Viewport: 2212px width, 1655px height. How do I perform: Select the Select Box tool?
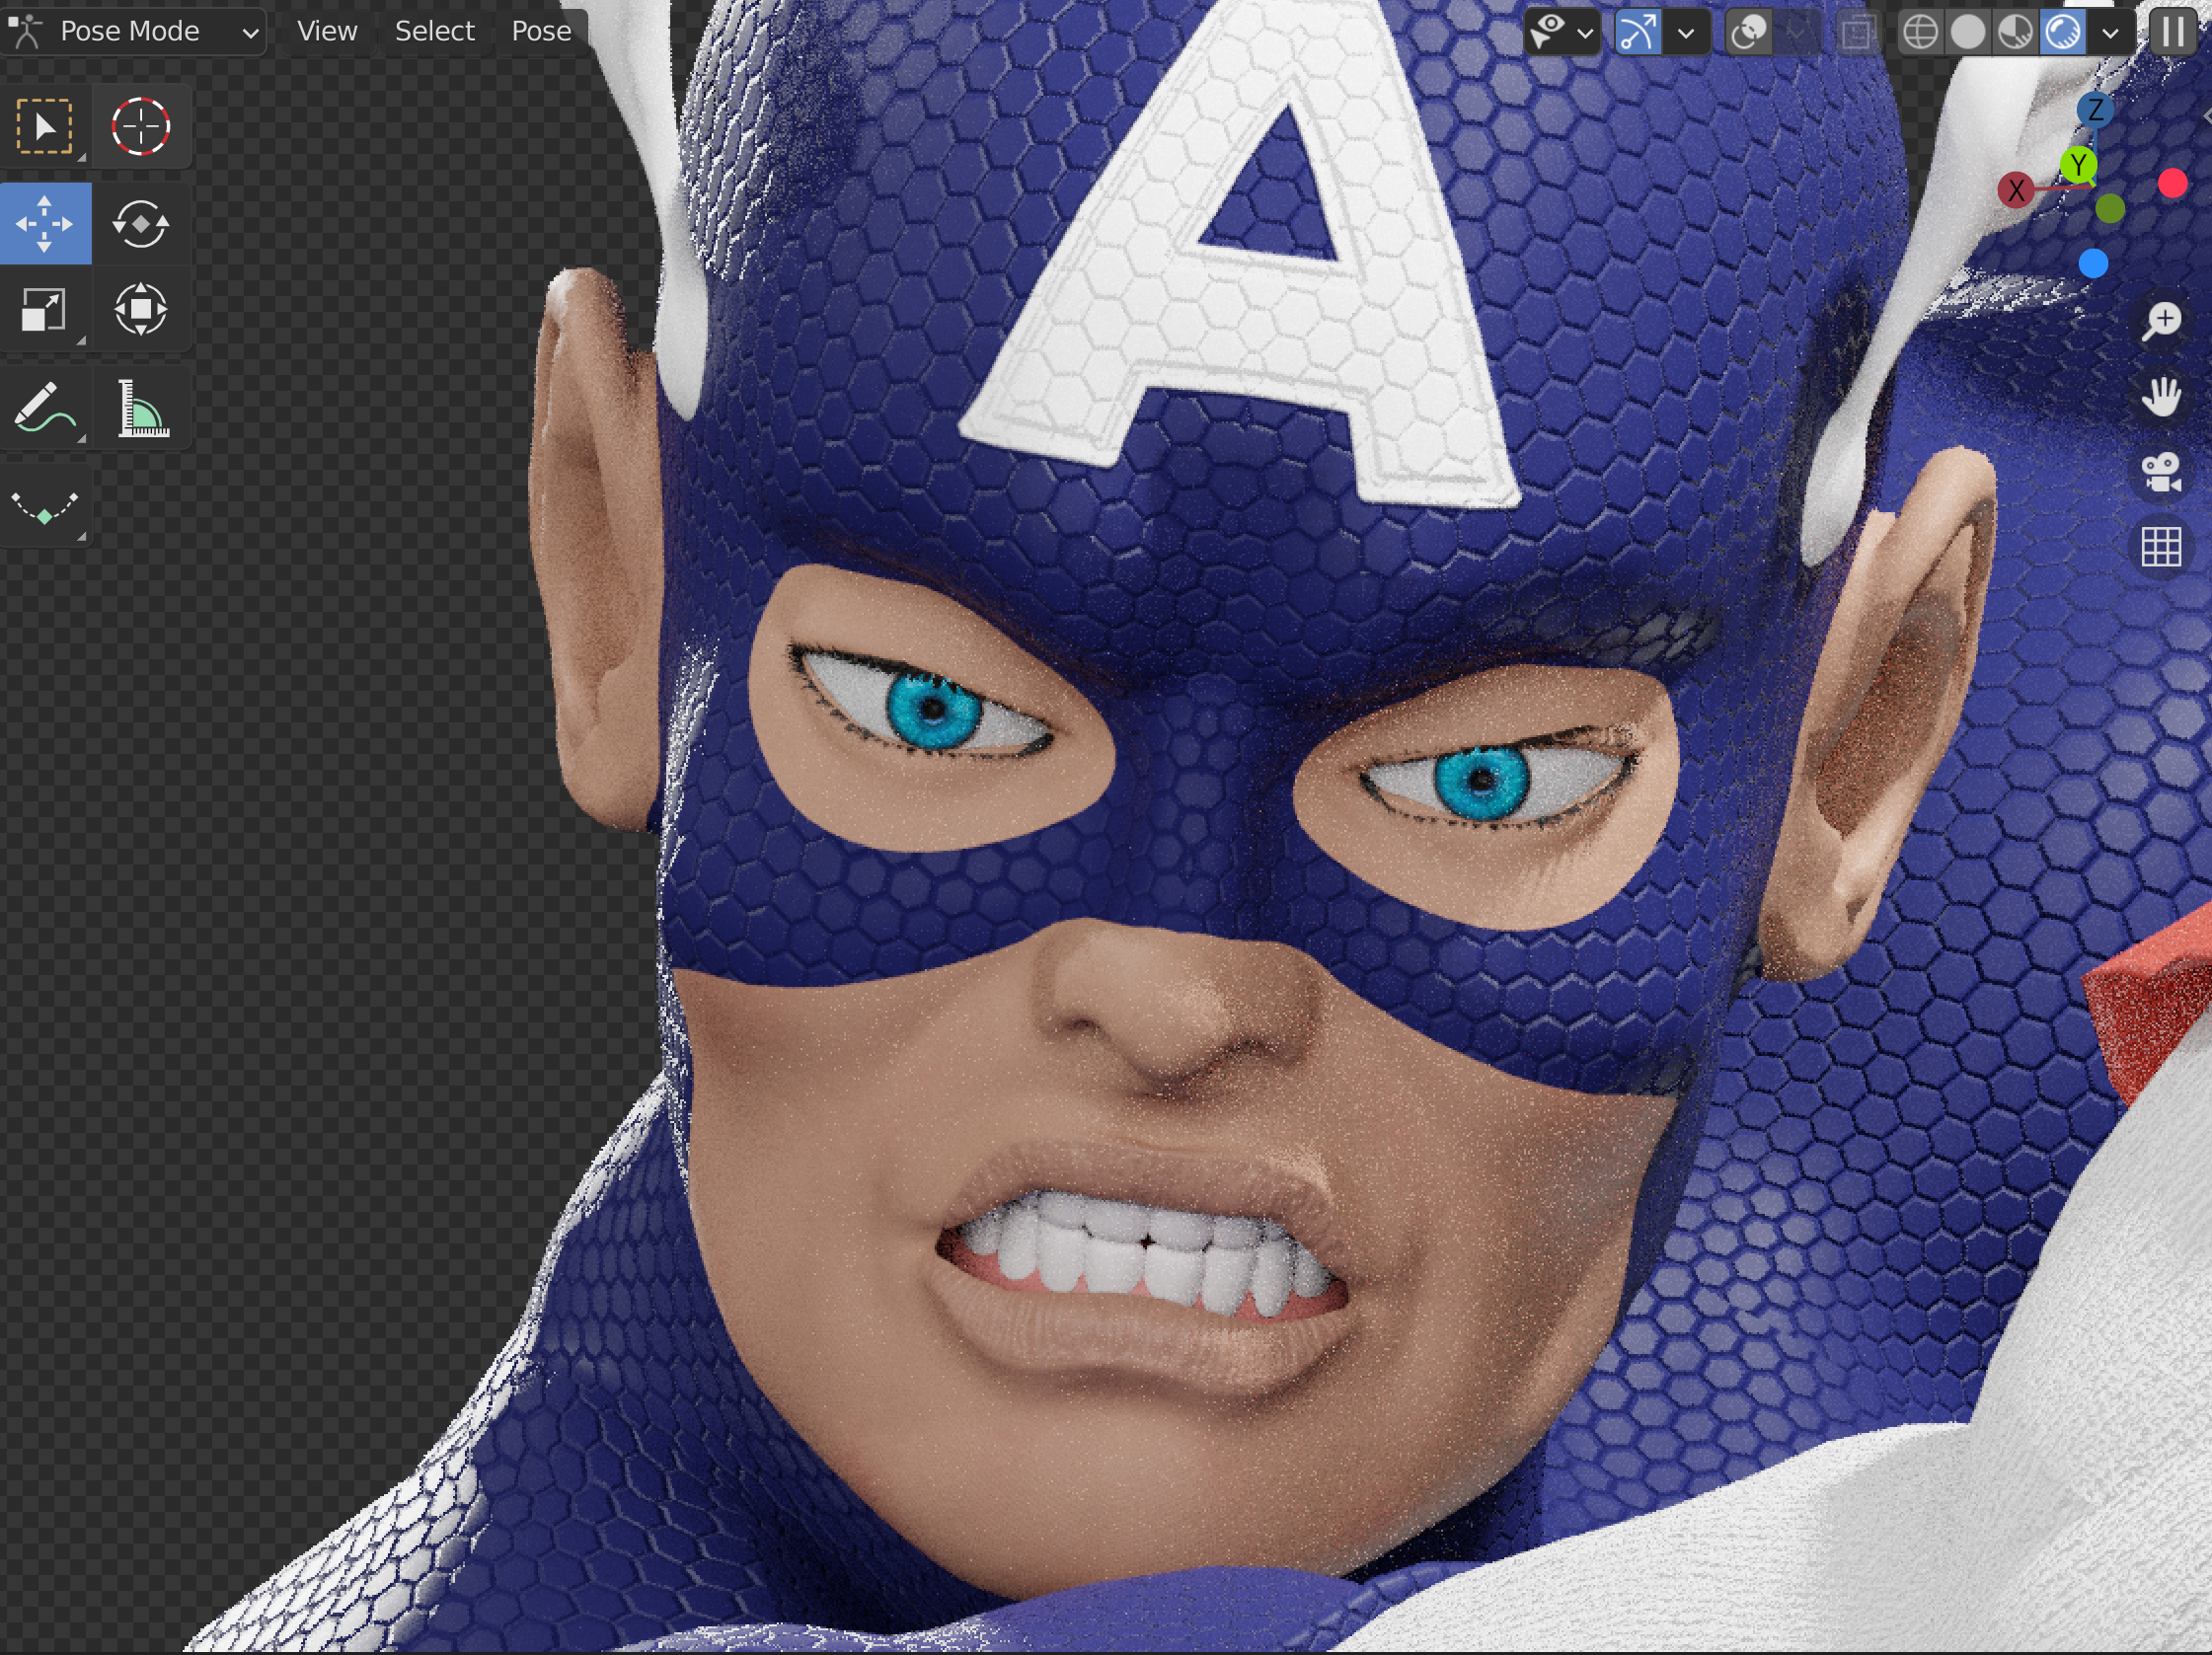[x=45, y=127]
